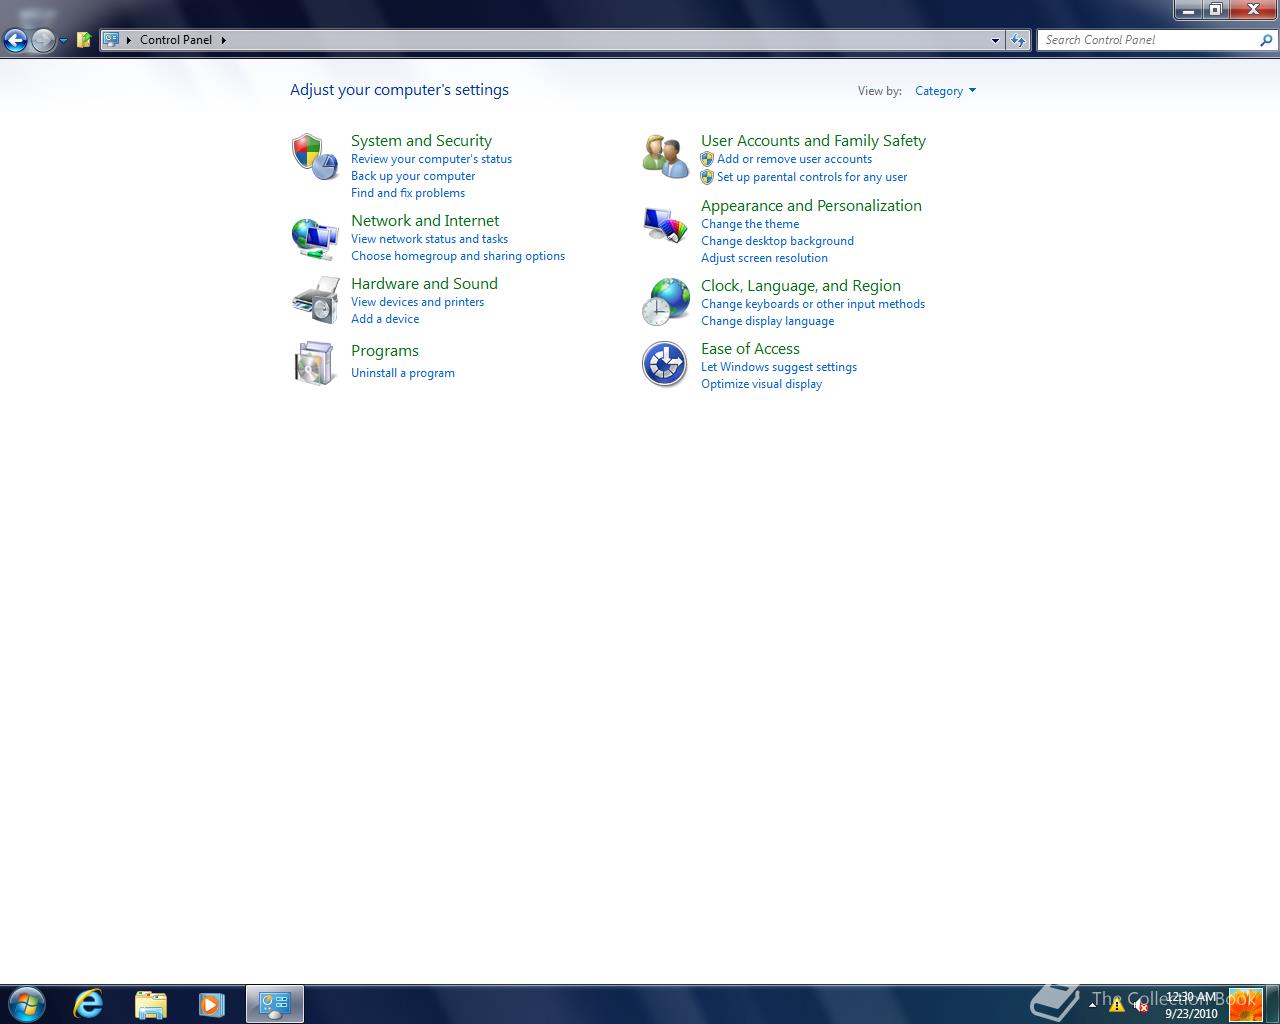Click the muted volume tray icon
1280x1024 pixels.
point(1140,1004)
